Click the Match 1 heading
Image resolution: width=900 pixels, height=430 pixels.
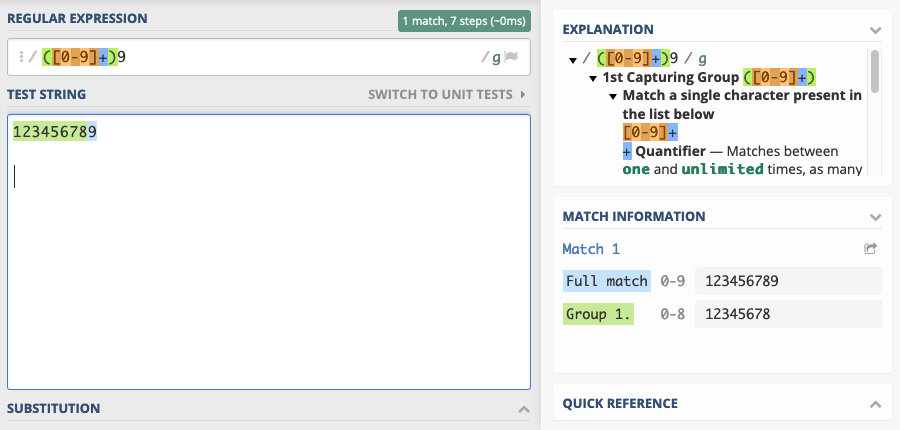[591, 249]
